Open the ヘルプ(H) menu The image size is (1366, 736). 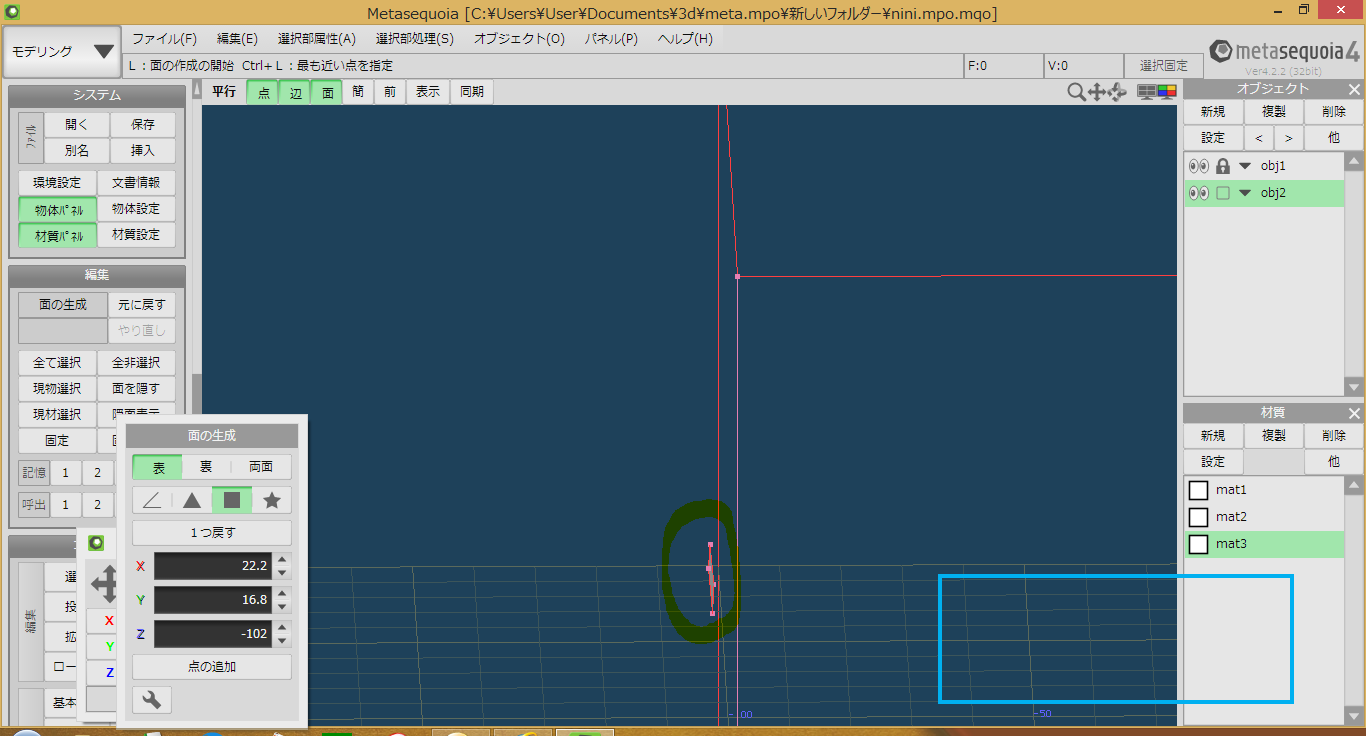point(685,39)
